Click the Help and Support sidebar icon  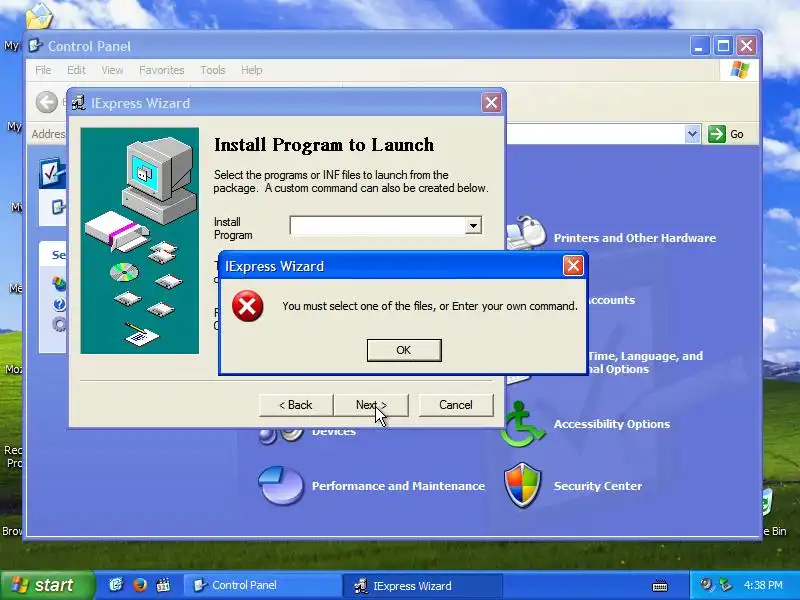[x=59, y=305]
